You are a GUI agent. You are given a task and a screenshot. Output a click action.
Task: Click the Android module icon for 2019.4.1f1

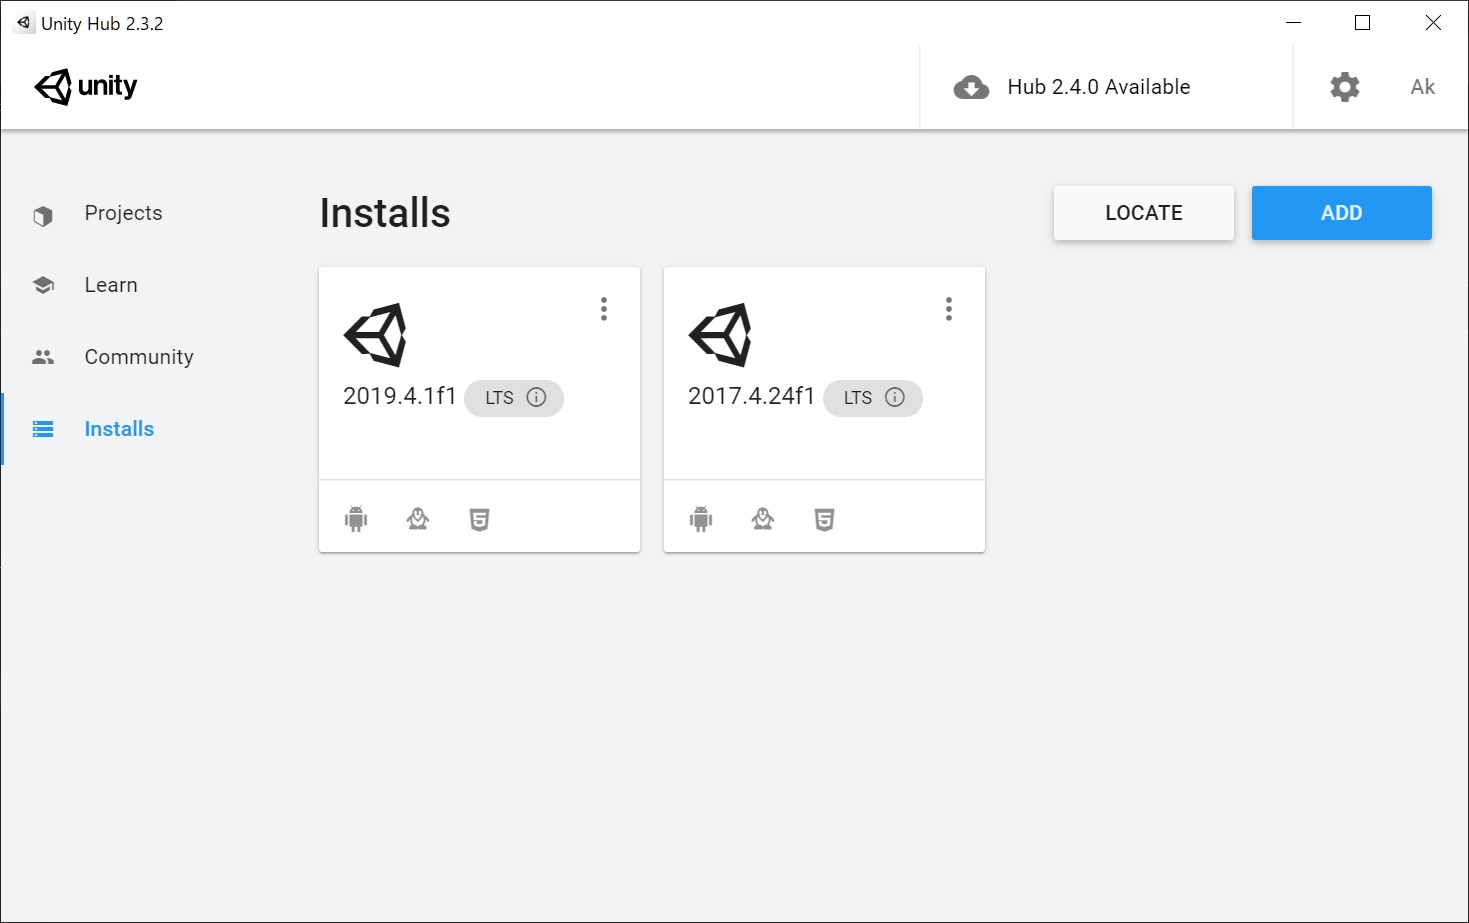[x=356, y=519]
